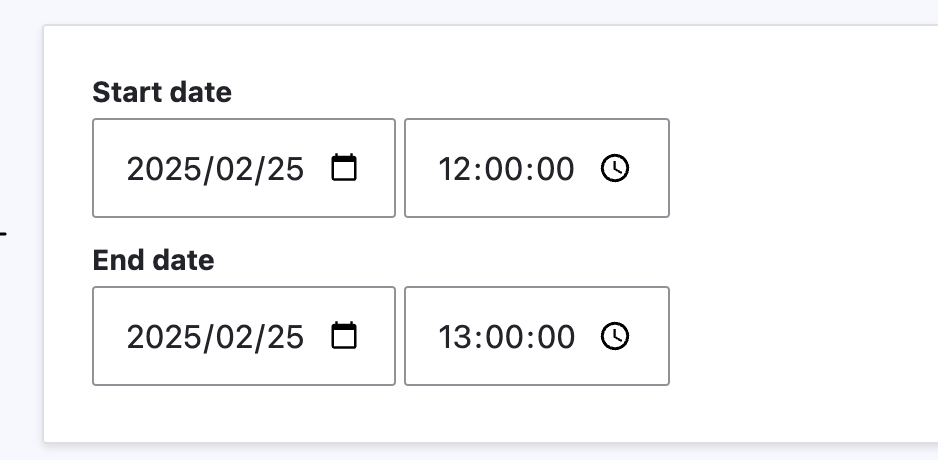Open the Start date calendar picker icon
The height and width of the screenshot is (460, 938).
(x=344, y=168)
